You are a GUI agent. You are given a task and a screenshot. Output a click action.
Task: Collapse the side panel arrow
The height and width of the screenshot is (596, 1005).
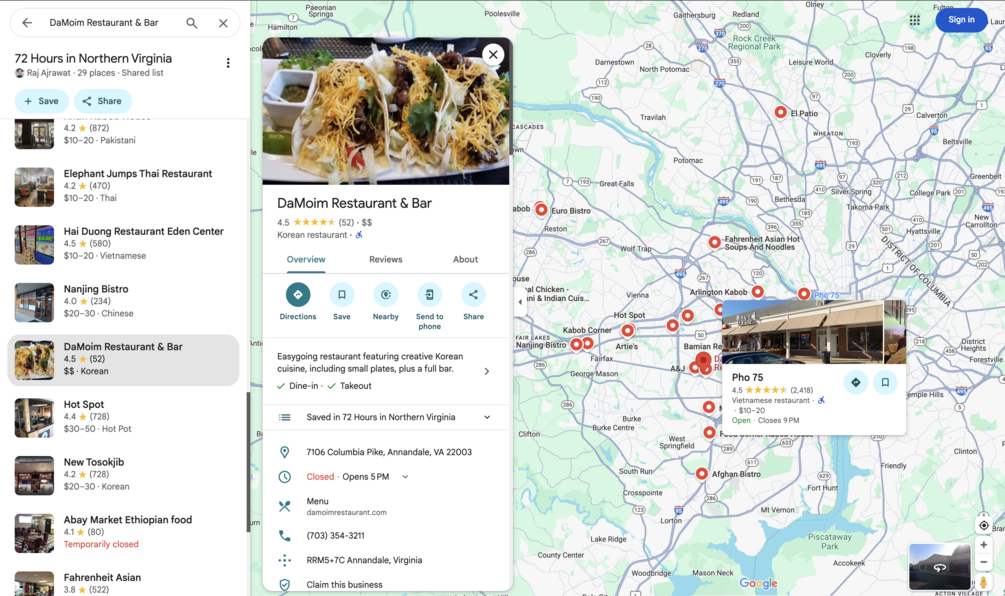(520, 302)
